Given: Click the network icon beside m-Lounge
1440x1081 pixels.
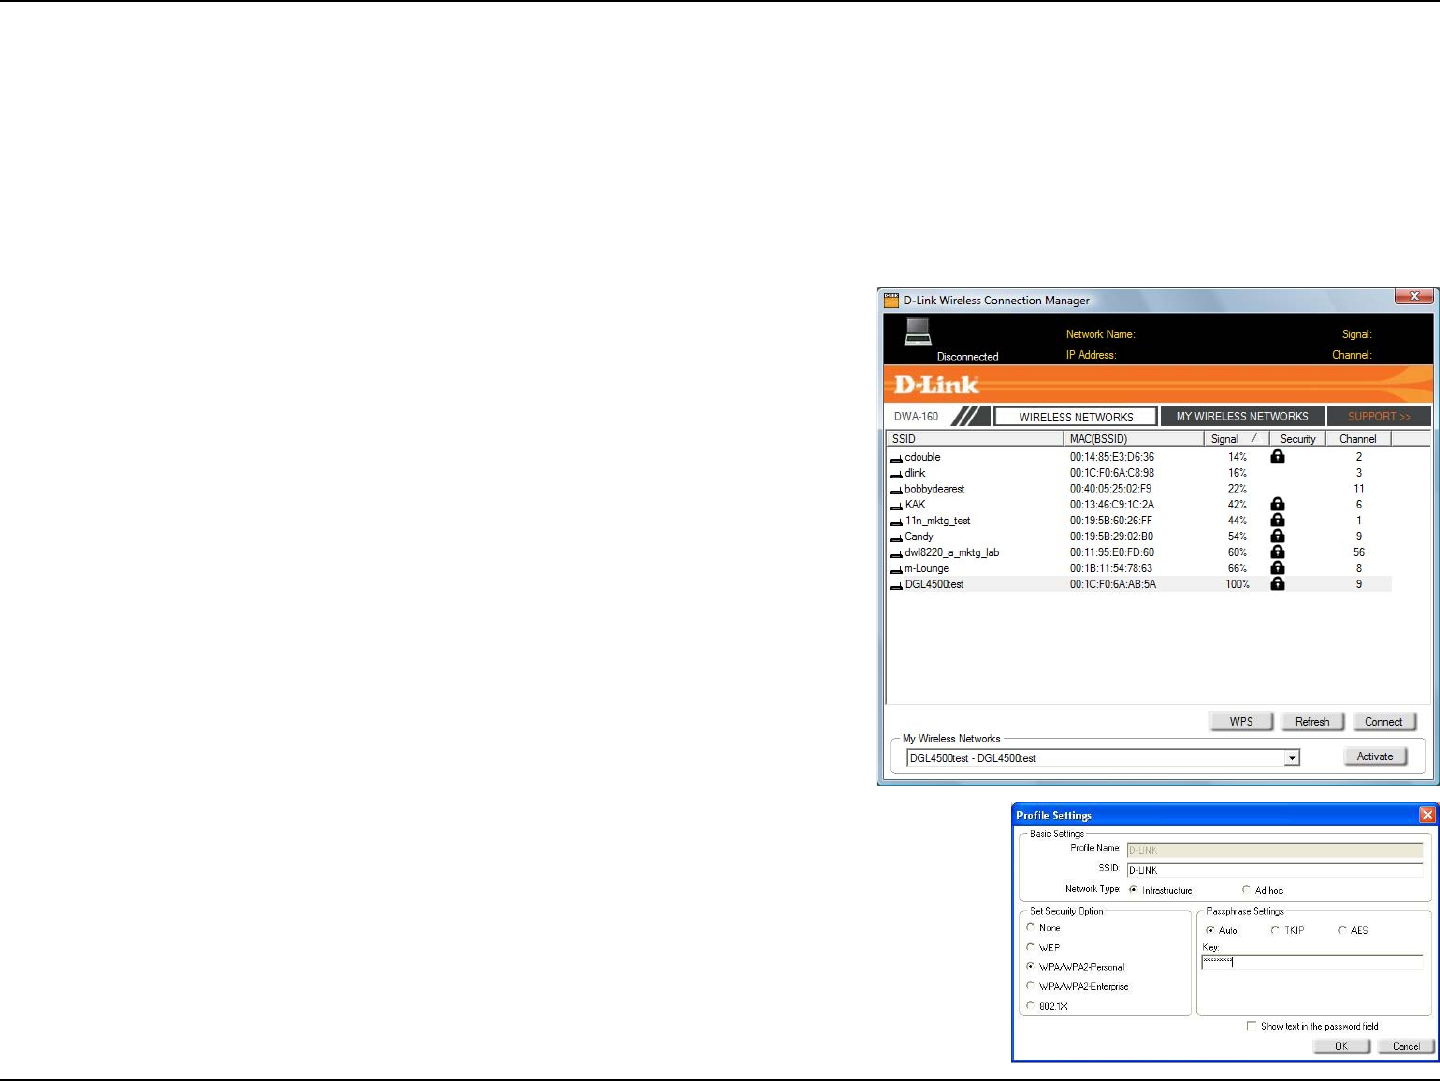Looking at the screenshot, I should pyautogui.click(x=896, y=569).
